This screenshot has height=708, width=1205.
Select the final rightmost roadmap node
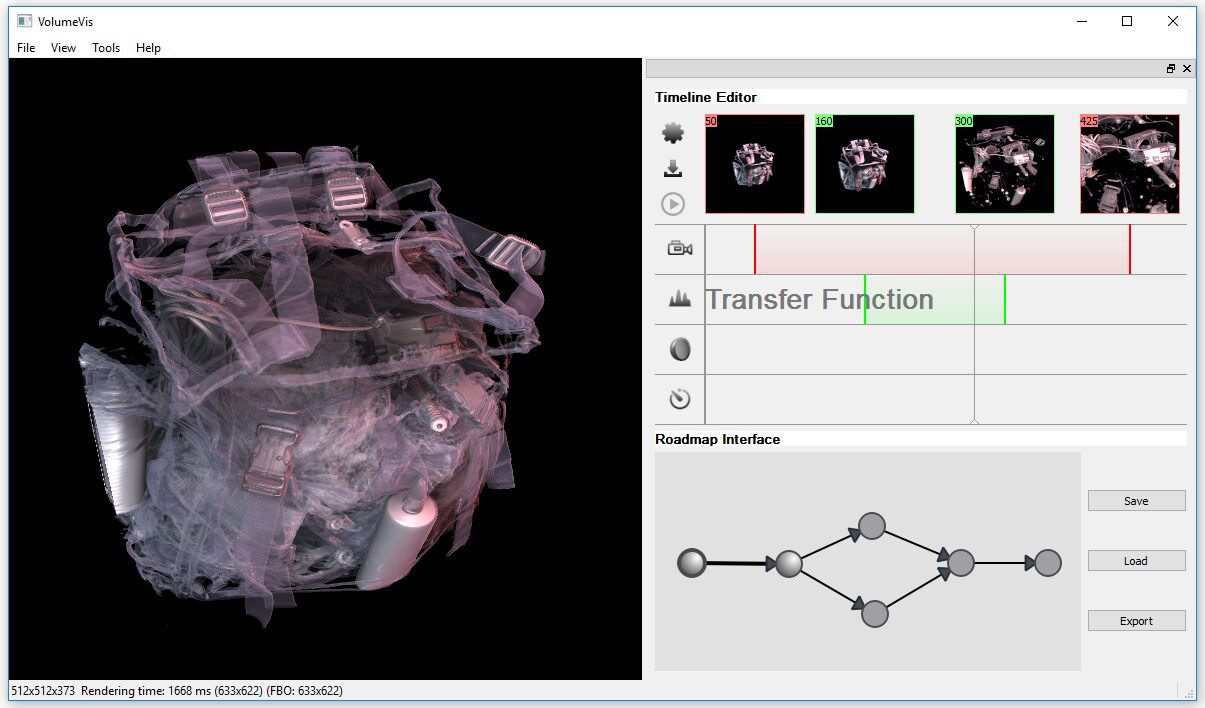tap(1047, 563)
